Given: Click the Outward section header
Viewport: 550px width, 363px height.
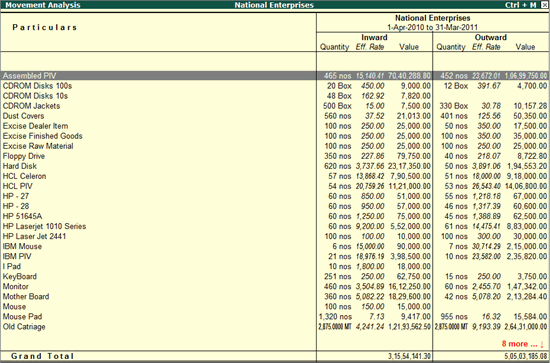Looking at the screenshot, I should point(491,38).
